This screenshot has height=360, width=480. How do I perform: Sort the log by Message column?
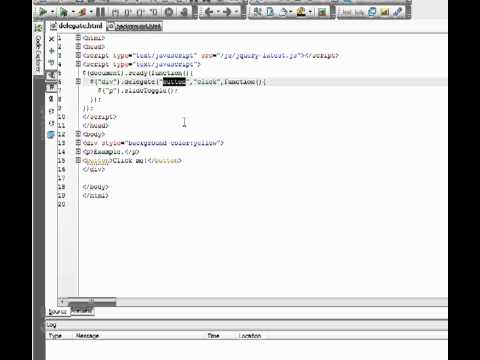pos(87,335)
